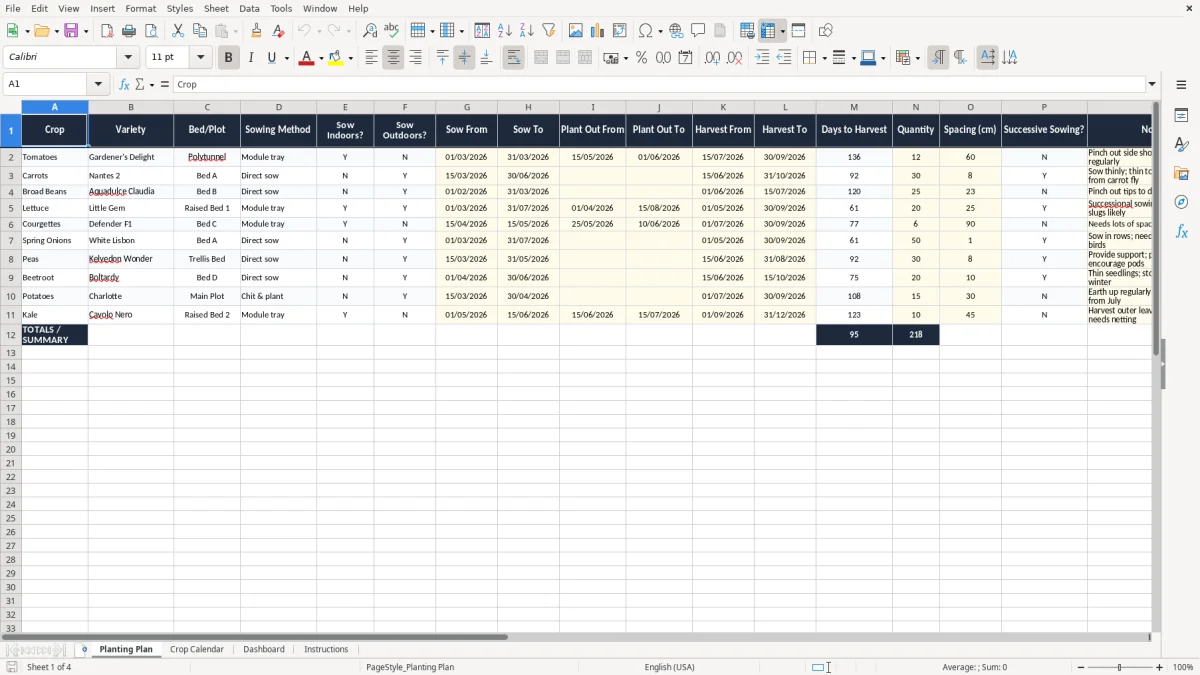Toggle Left-To-Right text direction
The height and width of the screenshot is (675, 1200).
click(x=938, y=58)
